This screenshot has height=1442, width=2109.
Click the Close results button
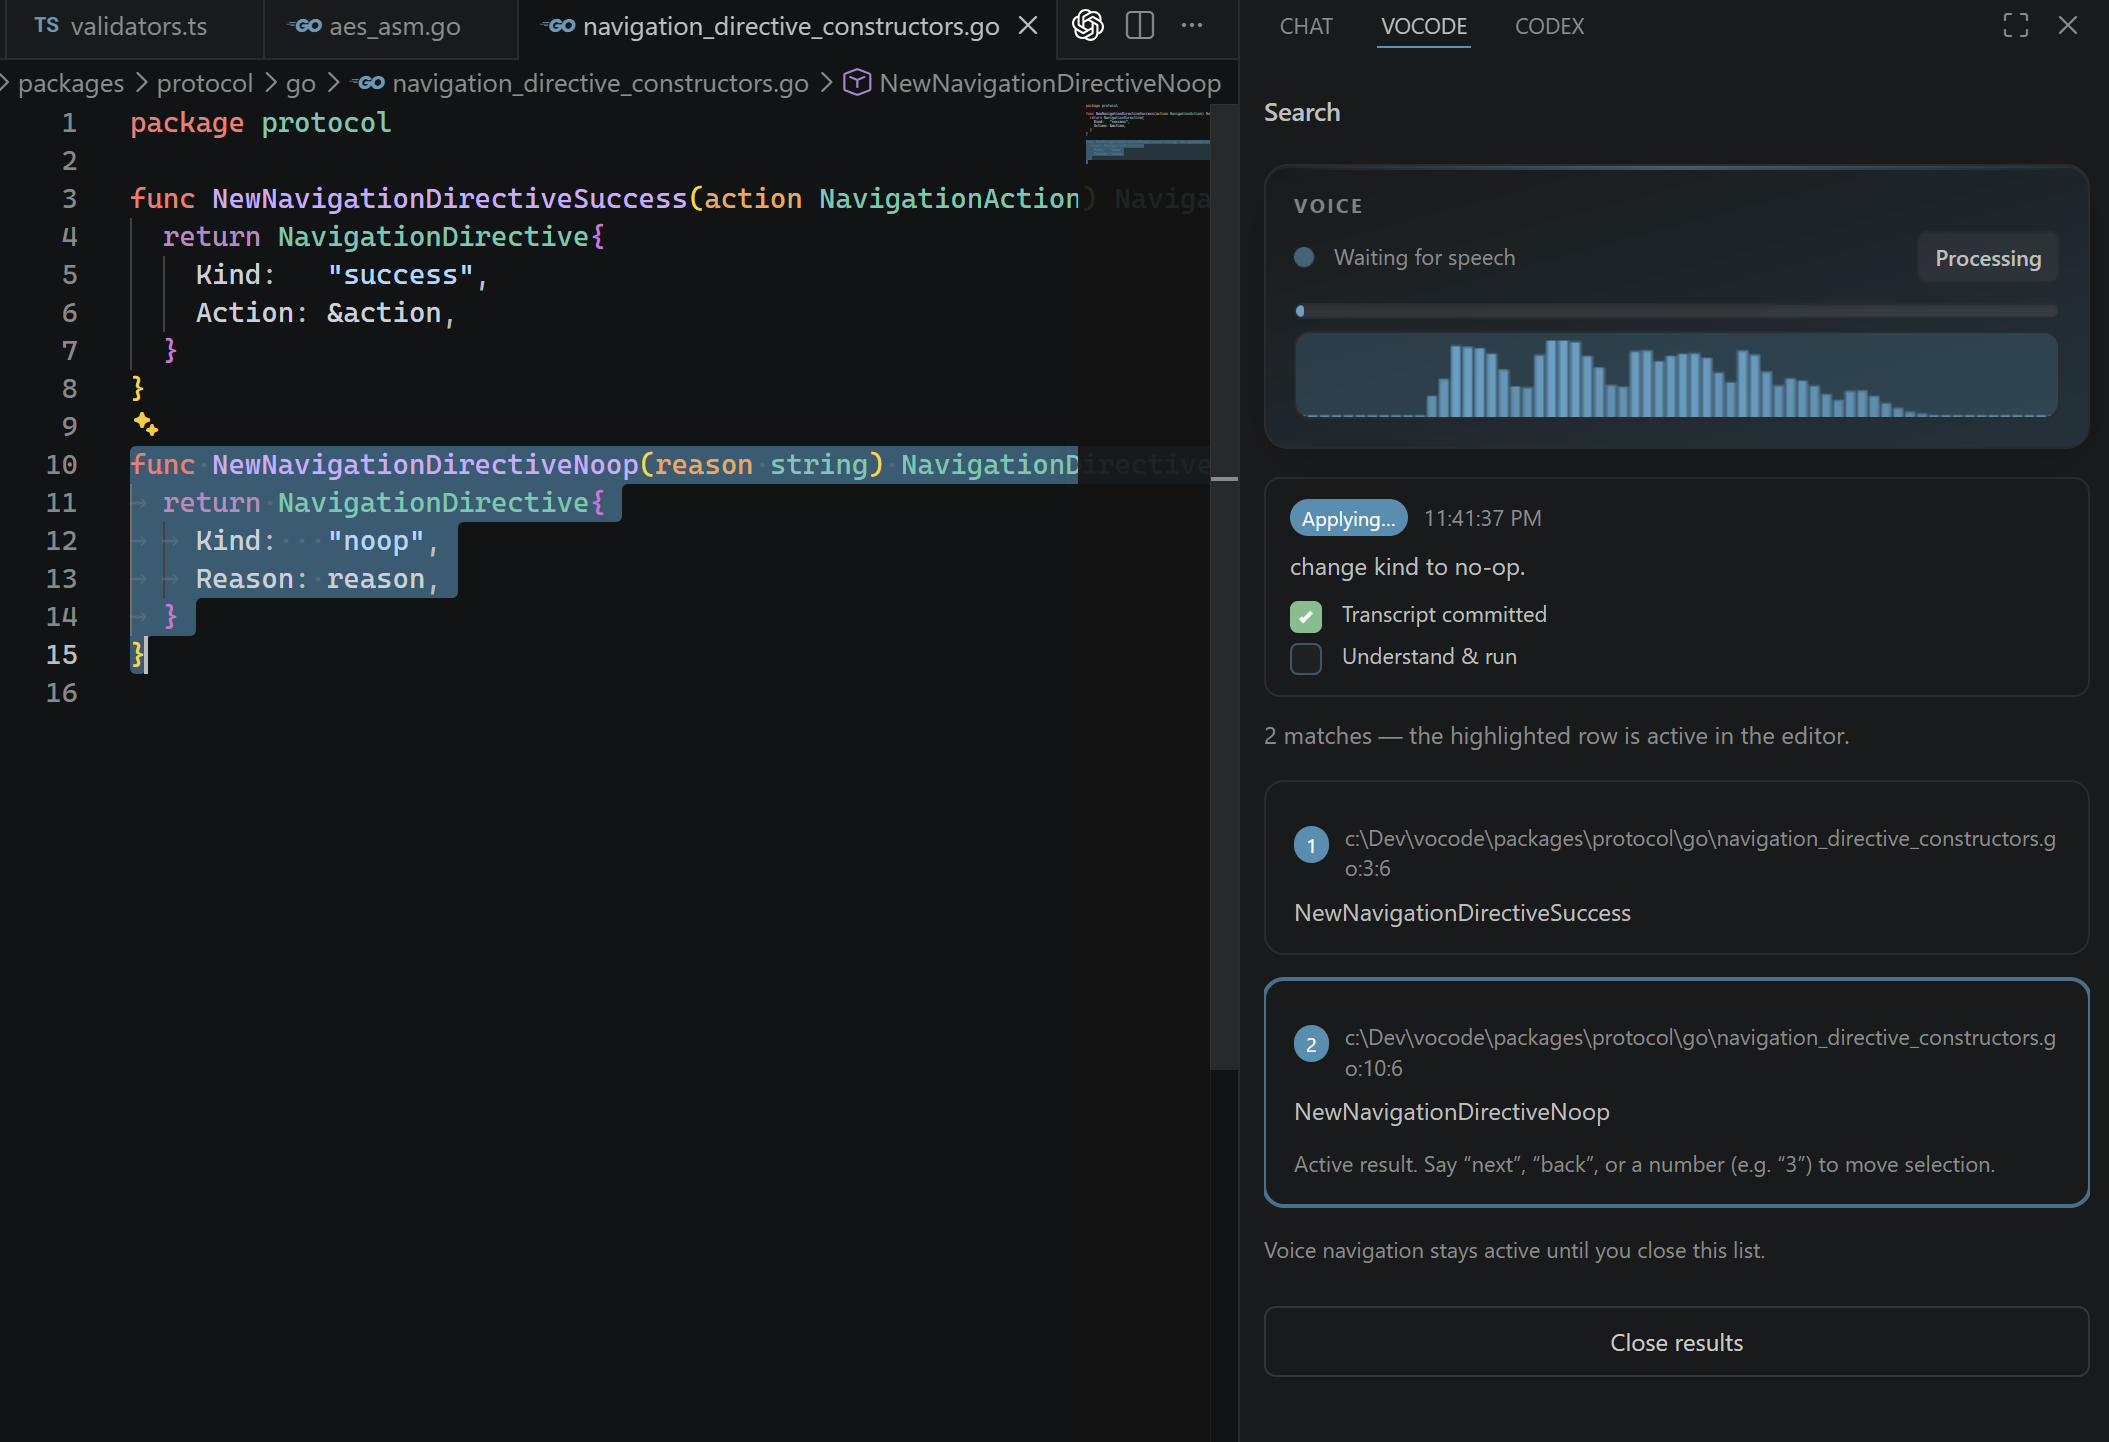pyautogui.click(x=1676, y=1342)
